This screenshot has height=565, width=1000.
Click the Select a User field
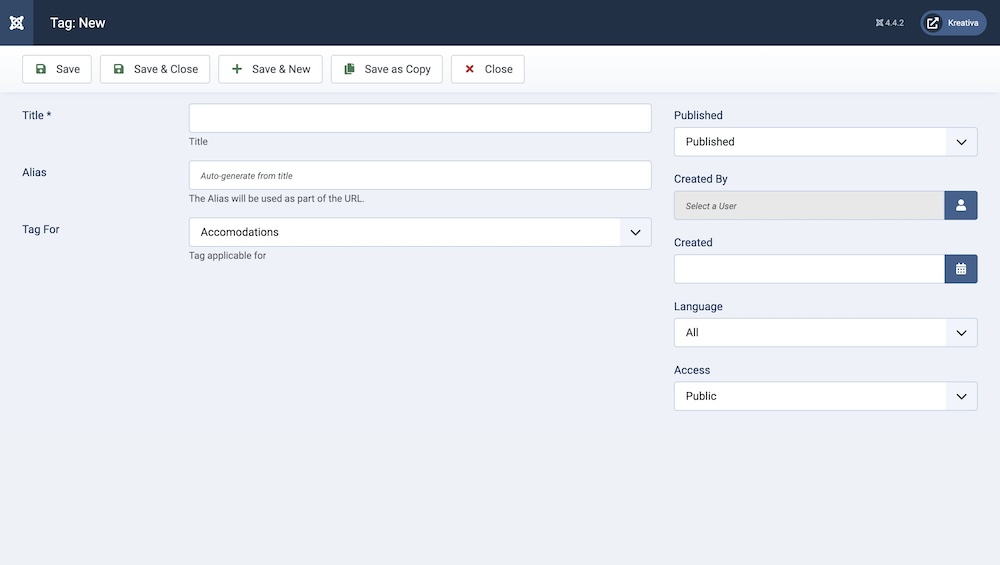click(809, 206)
